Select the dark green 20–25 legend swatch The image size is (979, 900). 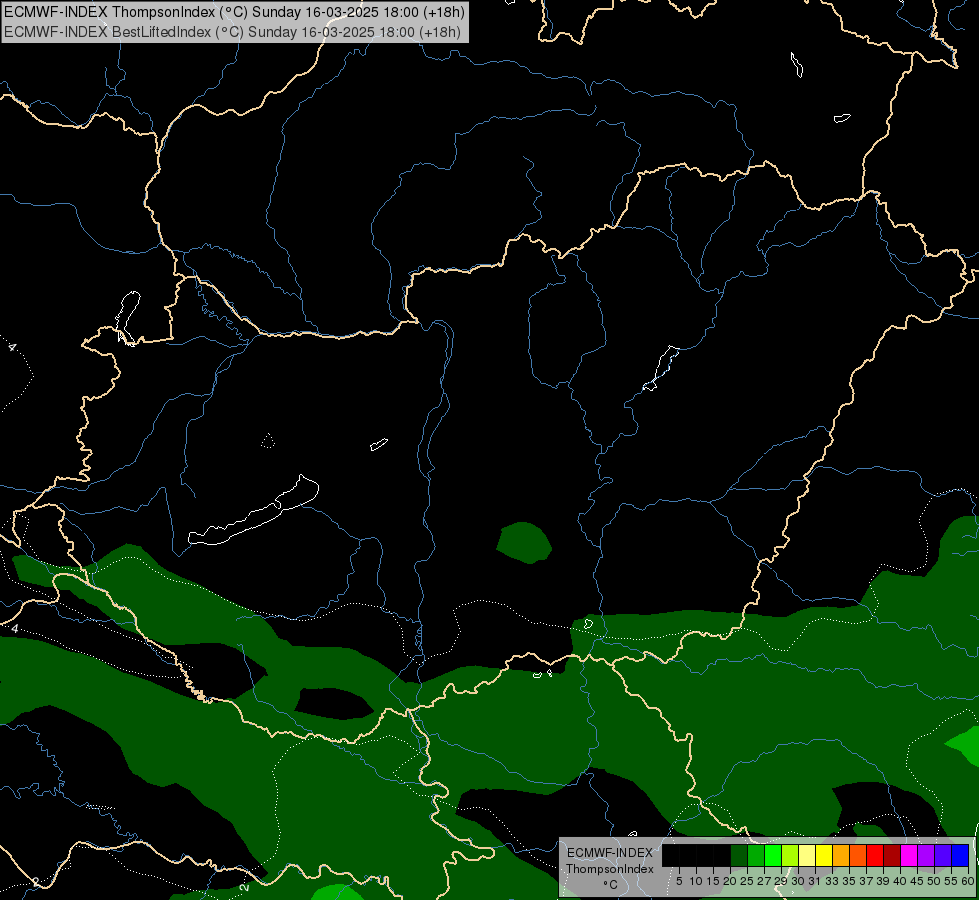pyautogui.click(x=739, y=855)
